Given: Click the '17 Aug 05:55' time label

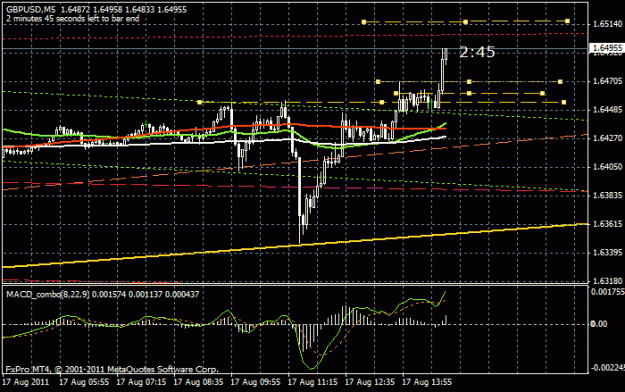Looking at the screenshot, I should (x=84, y=382).
